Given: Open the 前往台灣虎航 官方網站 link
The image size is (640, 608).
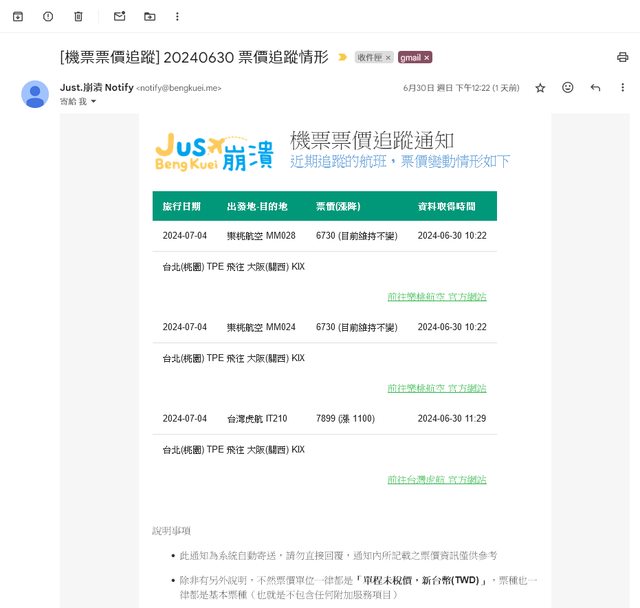Looking at the screenshot, I should [437, 480].
